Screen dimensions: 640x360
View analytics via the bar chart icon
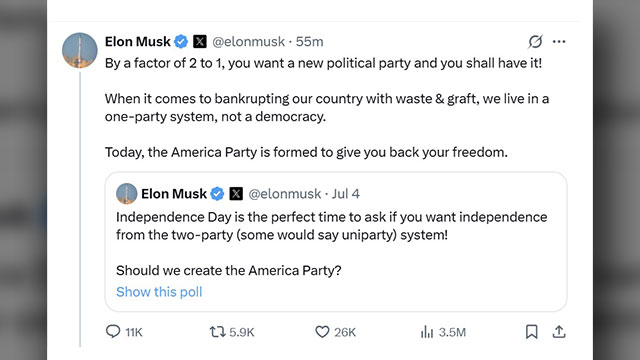tap(427, 332)
